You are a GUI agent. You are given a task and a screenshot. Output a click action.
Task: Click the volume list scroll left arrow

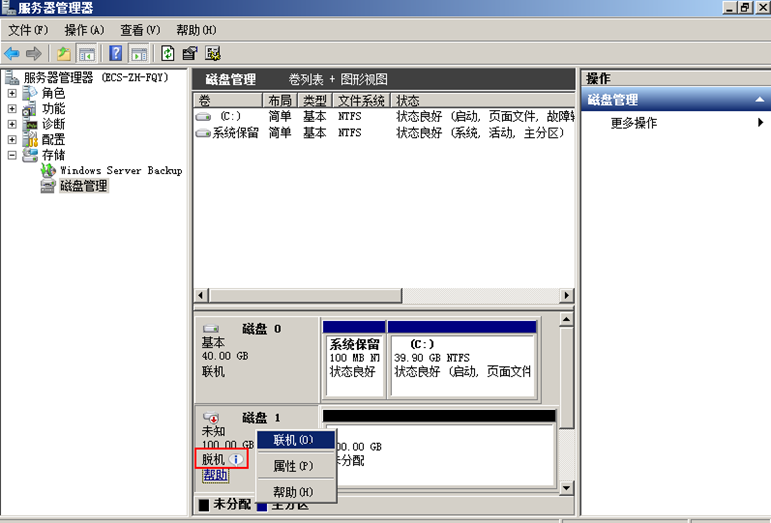[200, 295]
